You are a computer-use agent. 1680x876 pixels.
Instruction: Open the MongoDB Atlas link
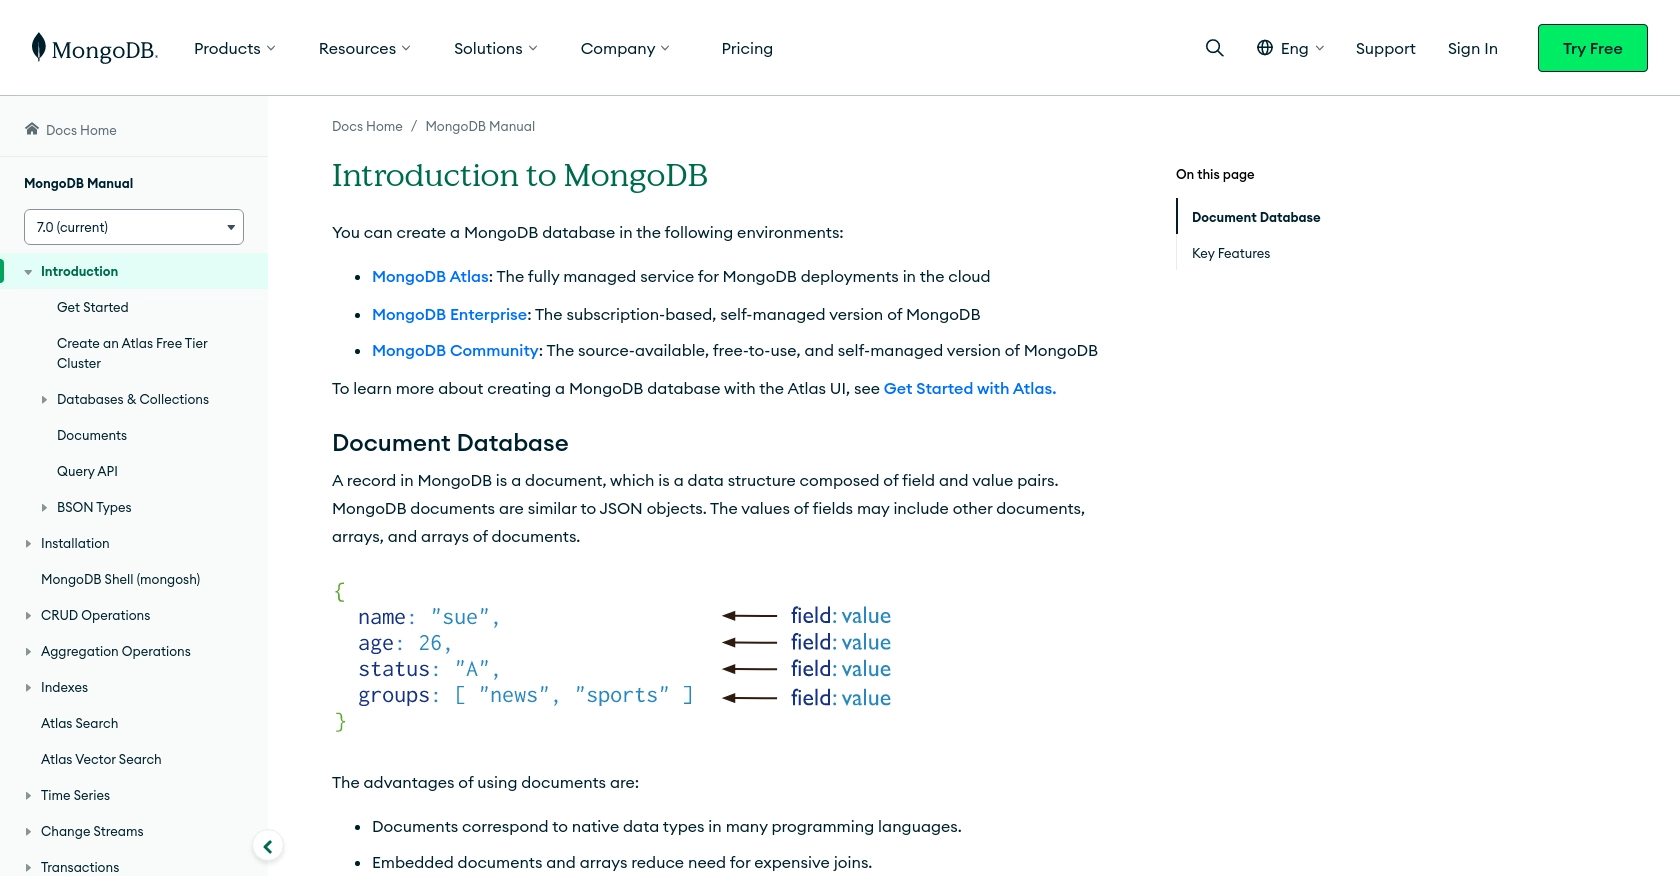[x=430, y=276]
